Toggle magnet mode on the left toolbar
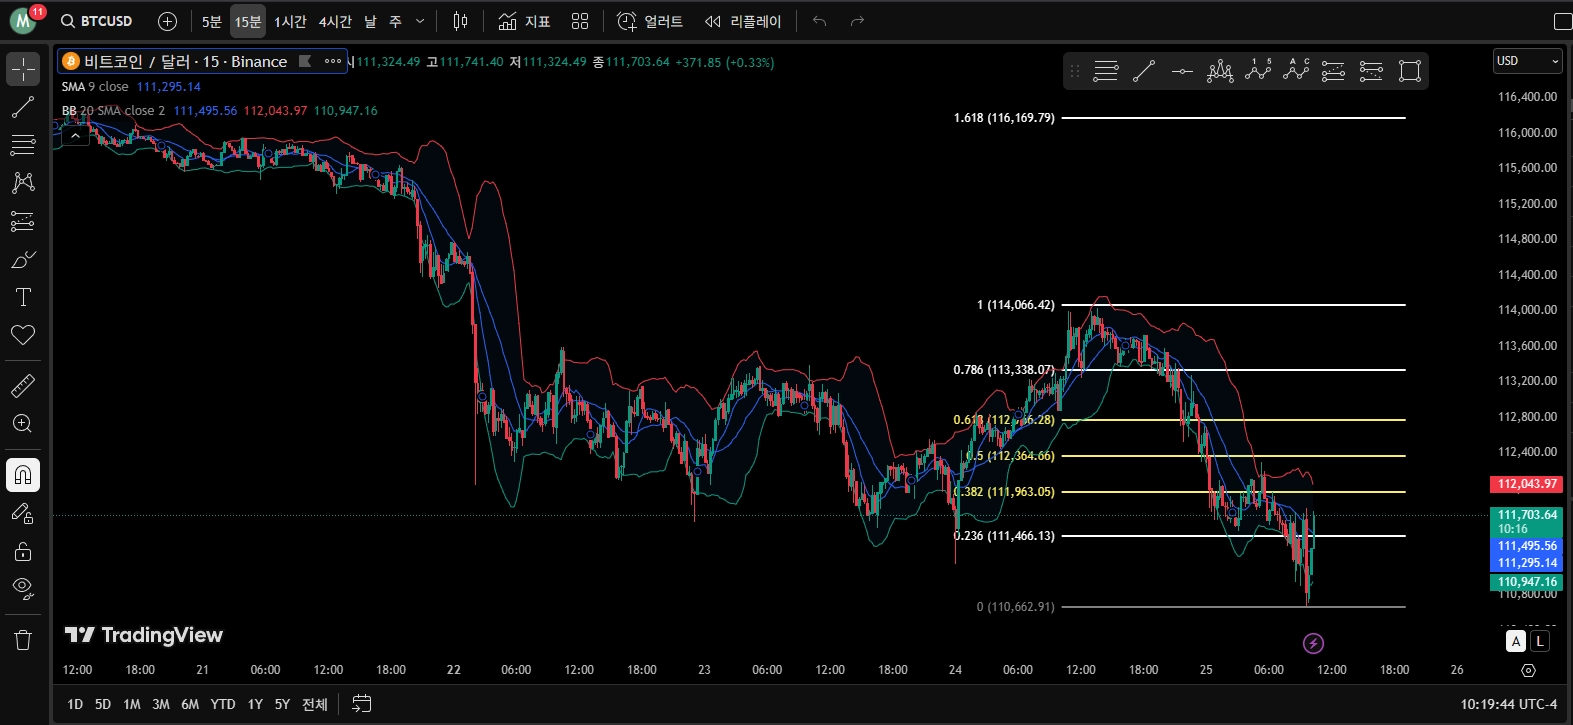 tap(23, 475)
